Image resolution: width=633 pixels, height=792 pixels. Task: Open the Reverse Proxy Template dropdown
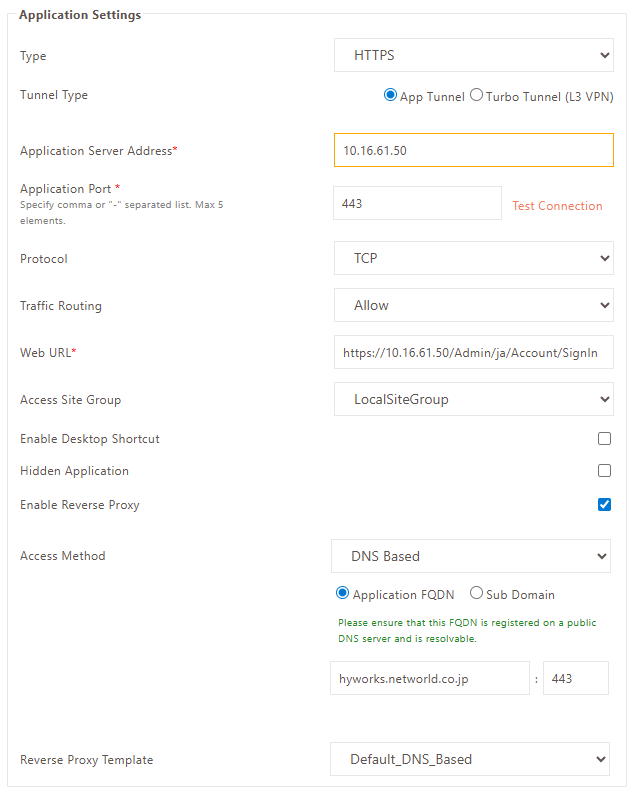tap(470, 759)
